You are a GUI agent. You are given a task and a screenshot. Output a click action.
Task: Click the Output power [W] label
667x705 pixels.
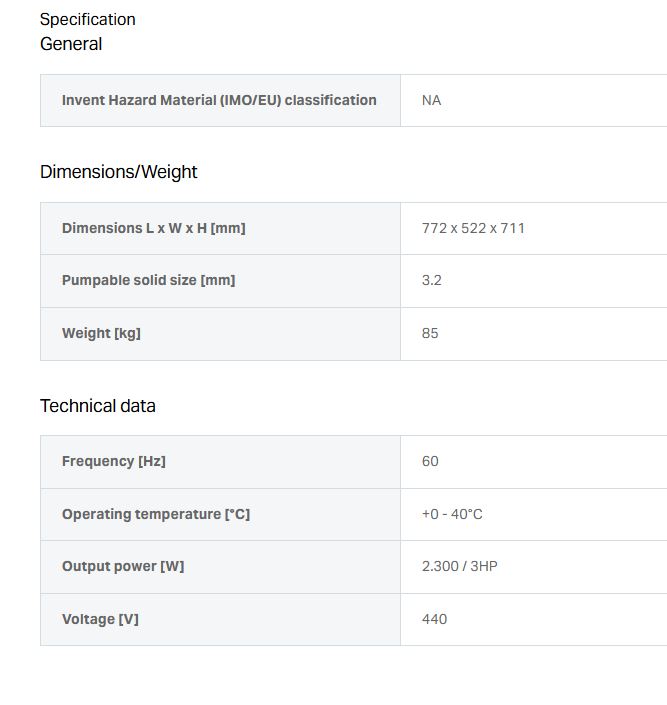click(x=123, y=566)
